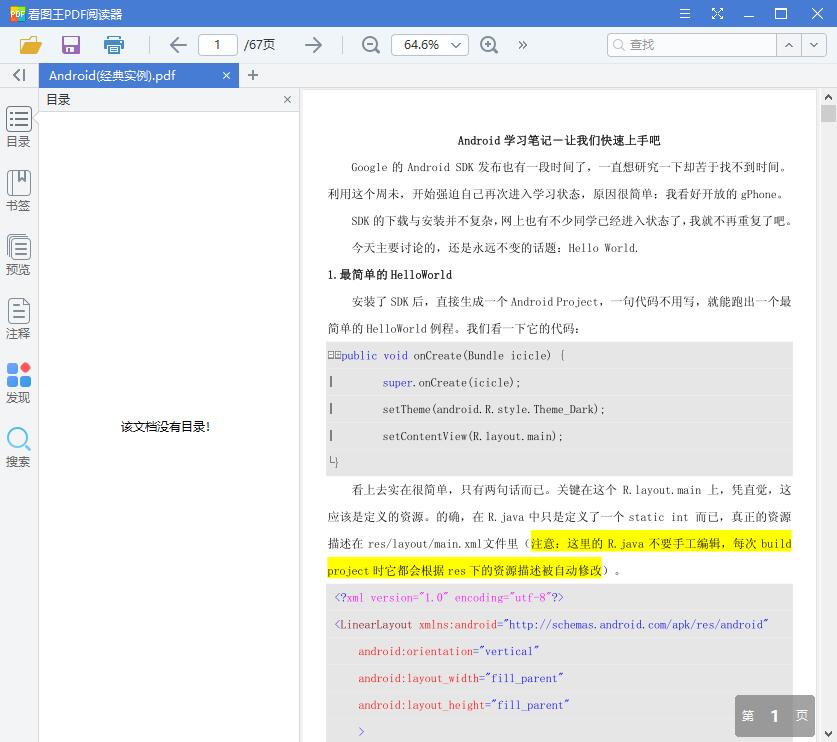Go to previous page with left arrow
Image resolution: width=837 pixels, height=742 pixels.
(177, 45)
